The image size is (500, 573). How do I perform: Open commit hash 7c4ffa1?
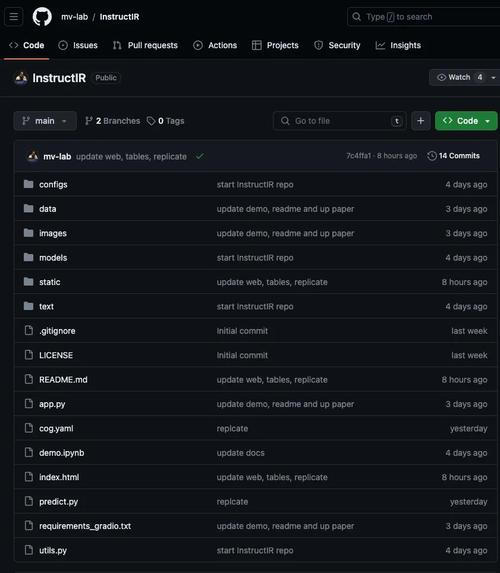pyautogui.click(x=358, y=156)
